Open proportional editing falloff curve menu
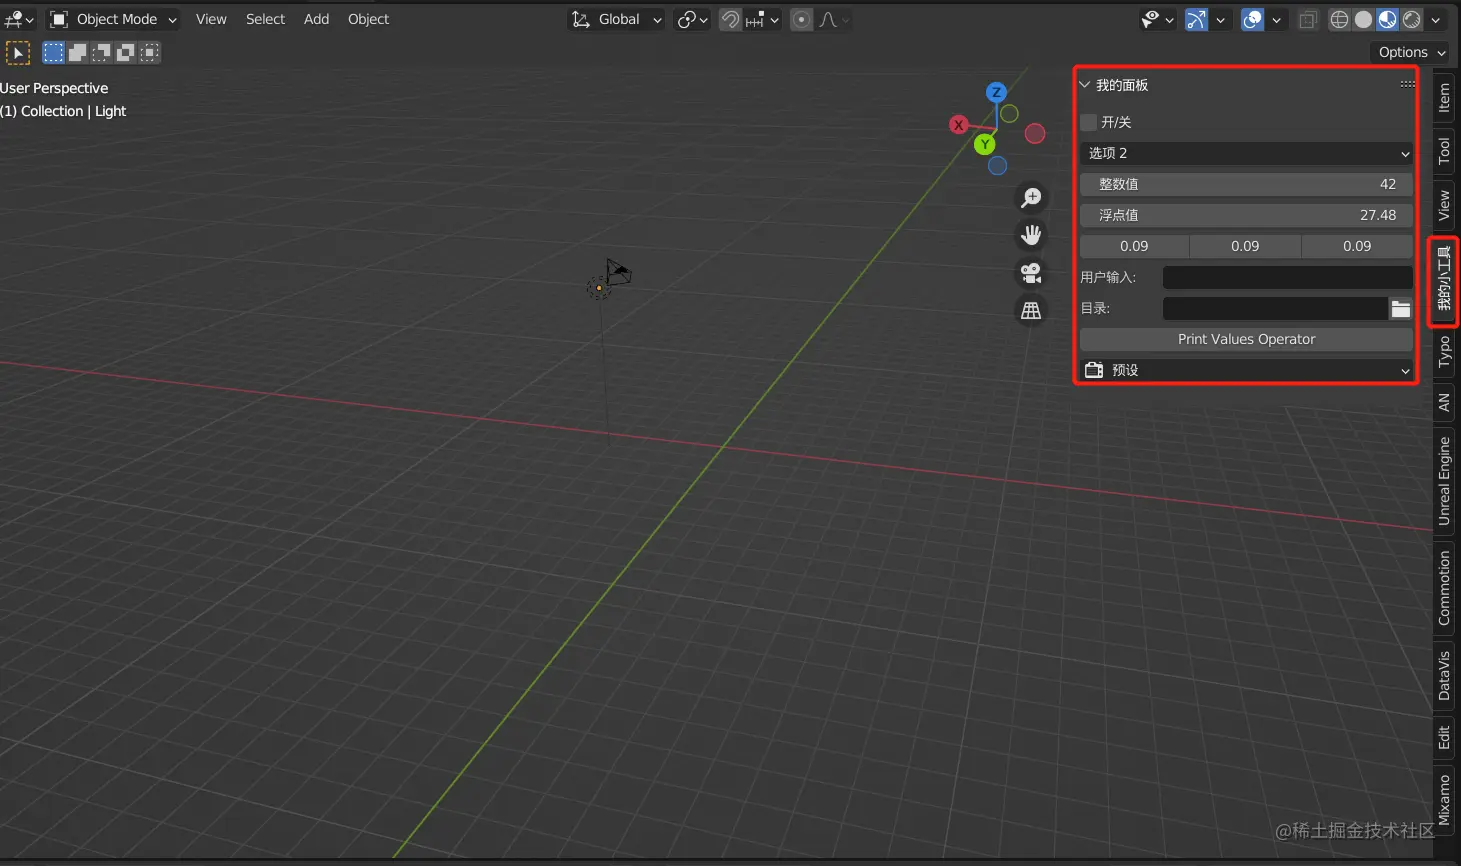The width and height of the screenshot is (1461, 866). (834, 19)
